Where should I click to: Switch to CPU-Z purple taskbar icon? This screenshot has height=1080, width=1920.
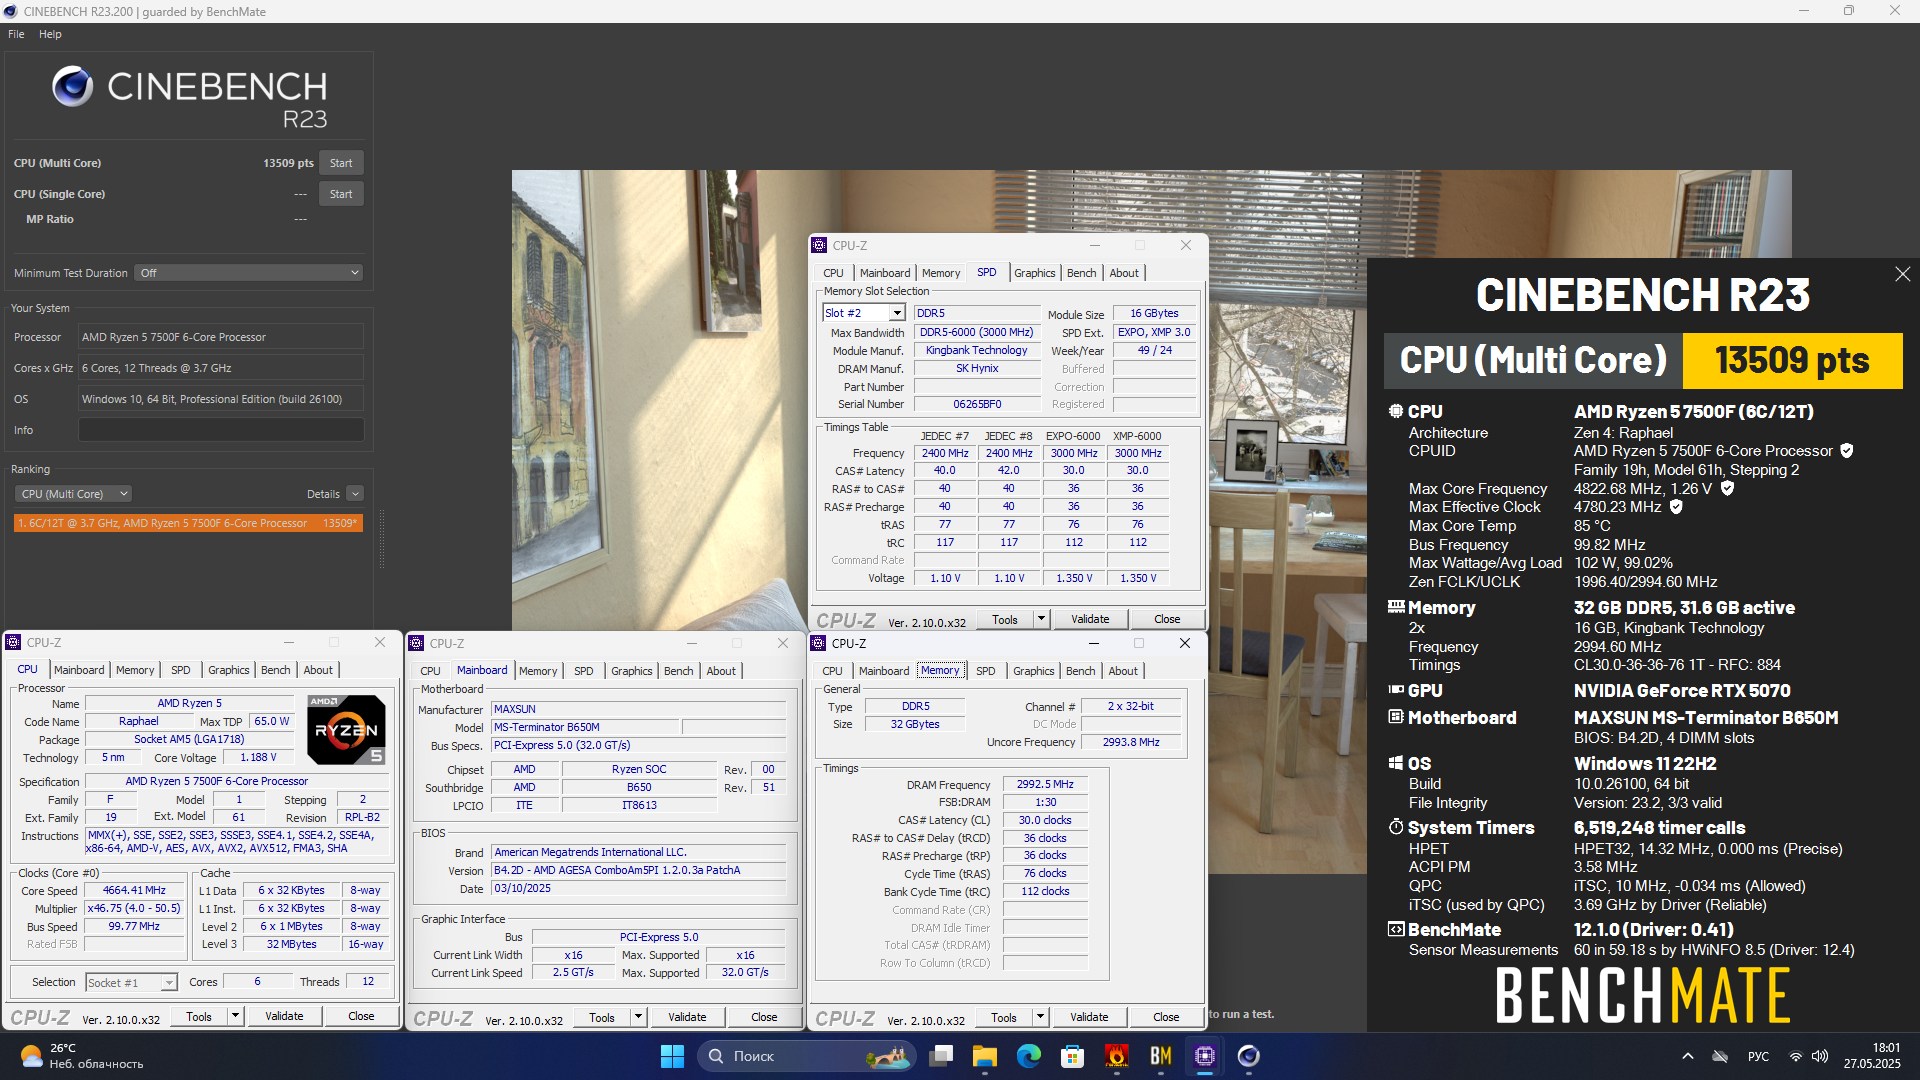1205,1056
